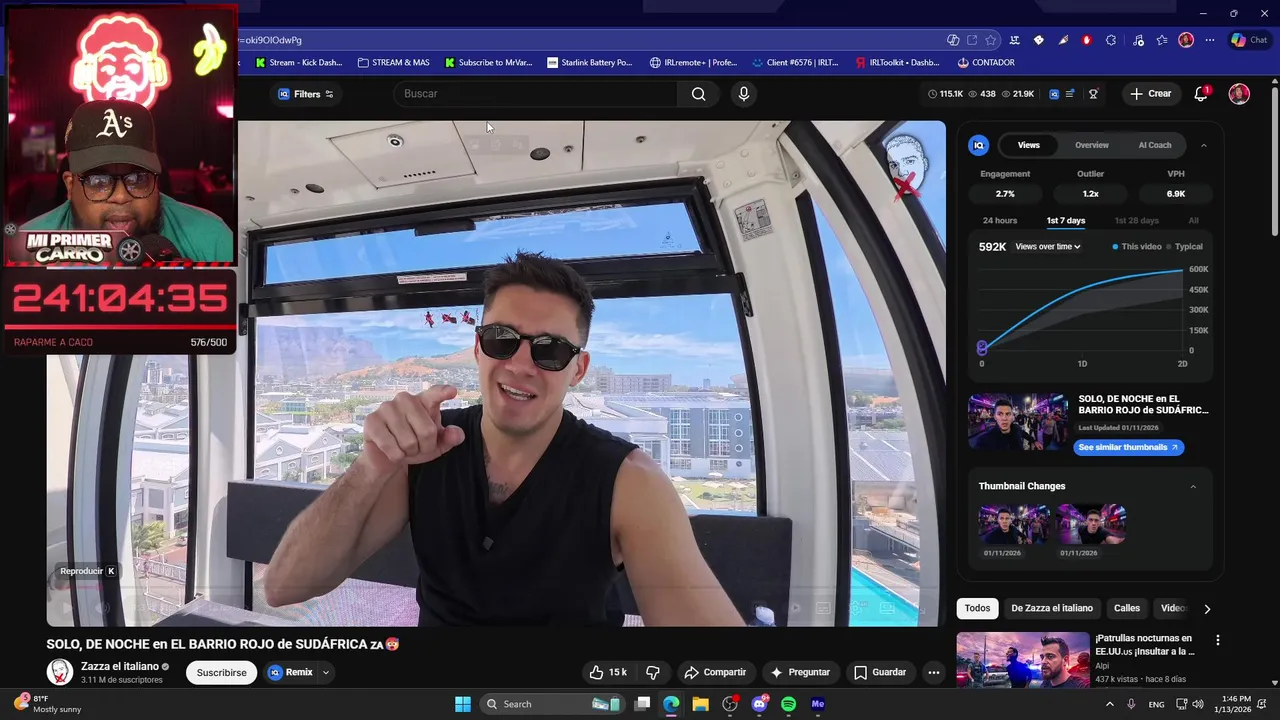The width and height of the screenshot is (1280, 720).
Task: Switch to the AI Coach tab
Action: pos(1155,145)
